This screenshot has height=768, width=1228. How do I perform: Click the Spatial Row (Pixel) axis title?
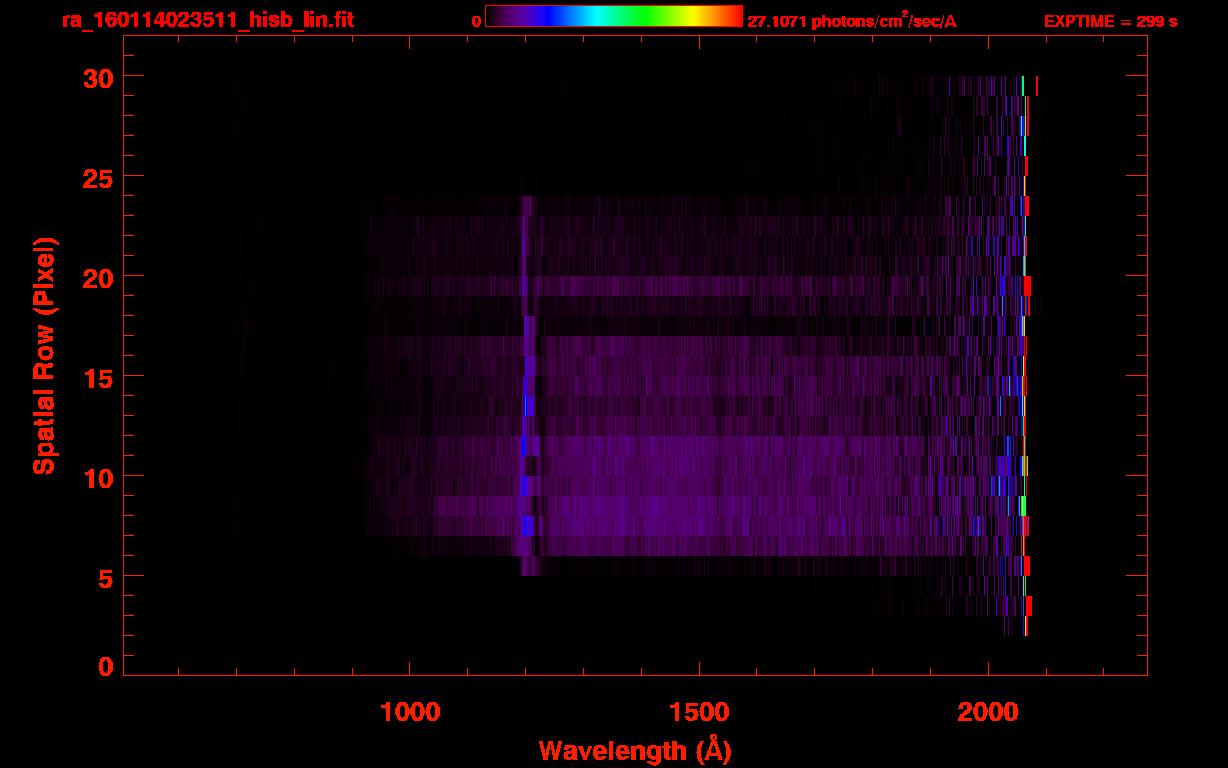pyautogui.click(x=44, y=355)
